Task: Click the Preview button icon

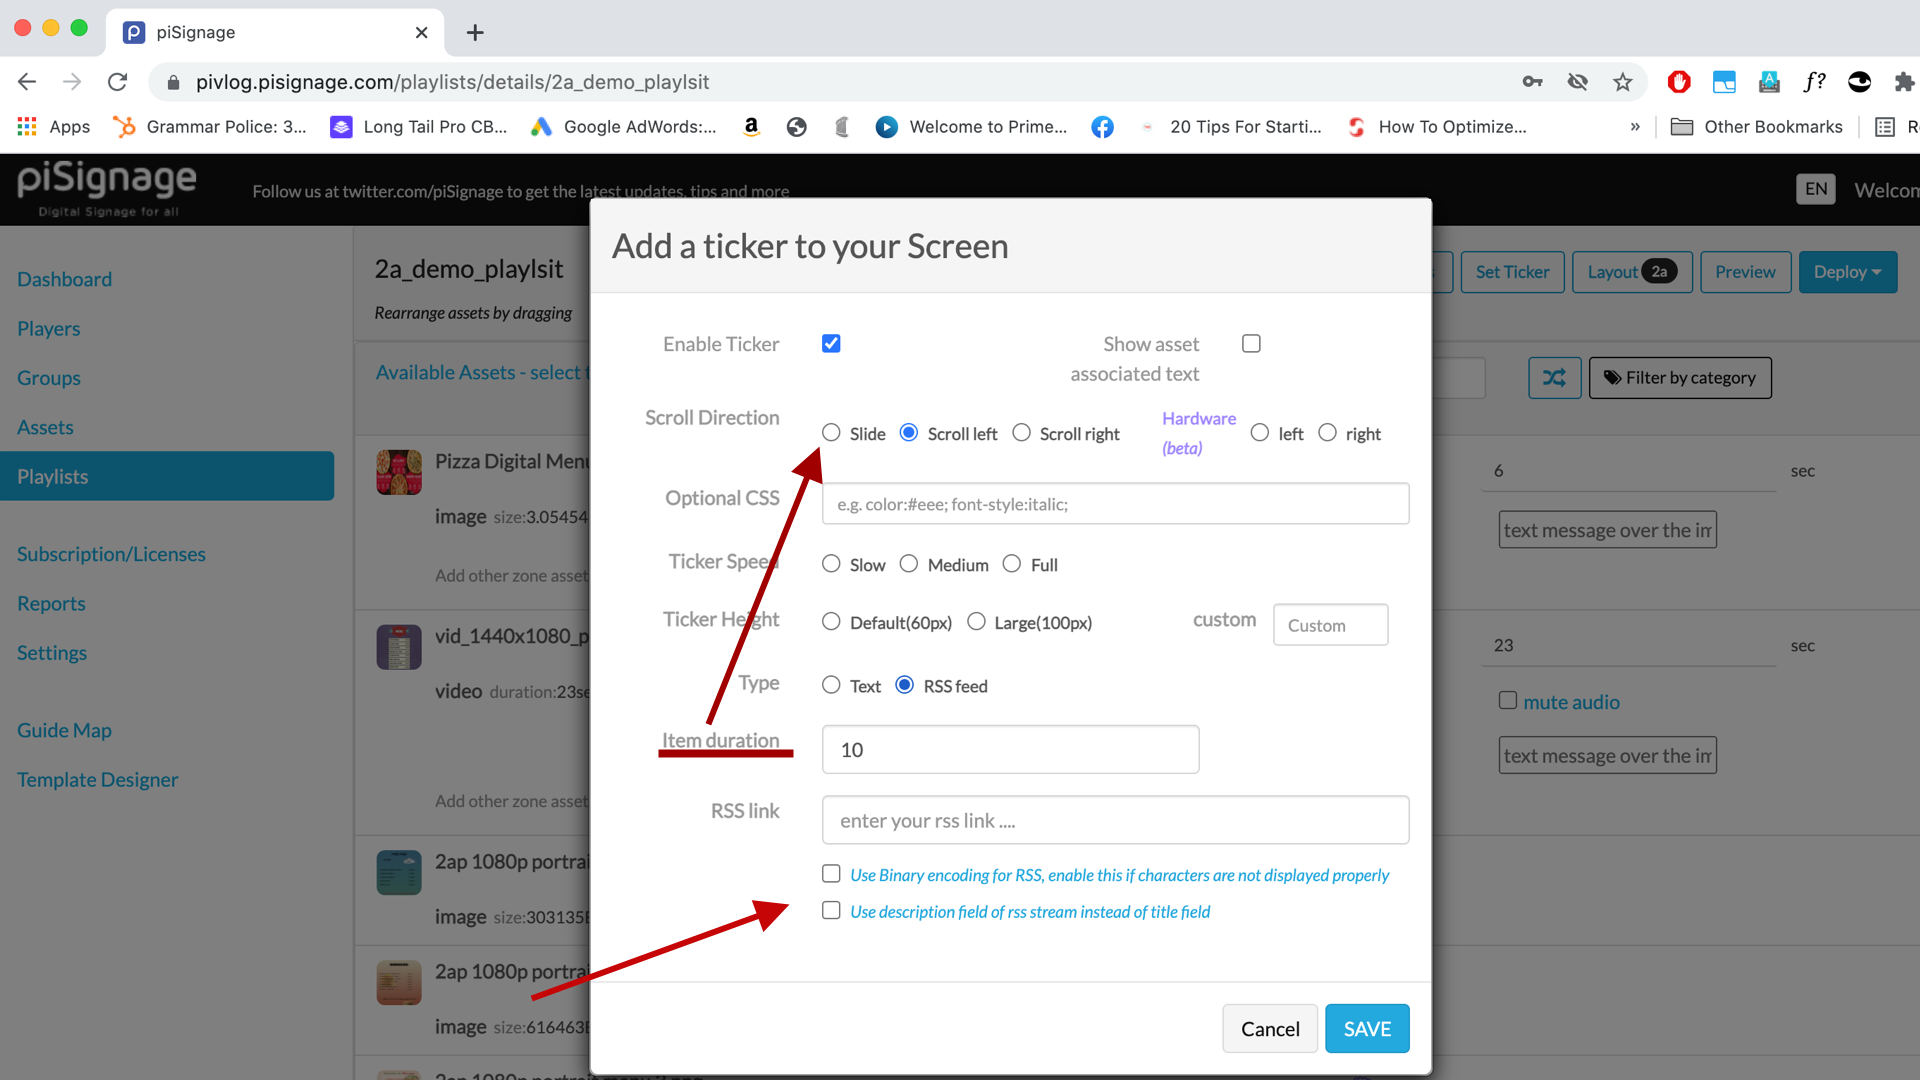Action: tap(1743, 272)
